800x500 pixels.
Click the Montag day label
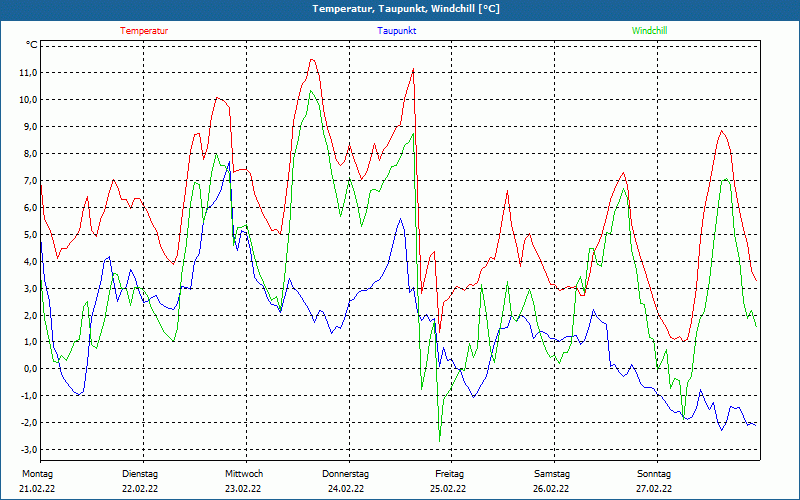point(37,474)
